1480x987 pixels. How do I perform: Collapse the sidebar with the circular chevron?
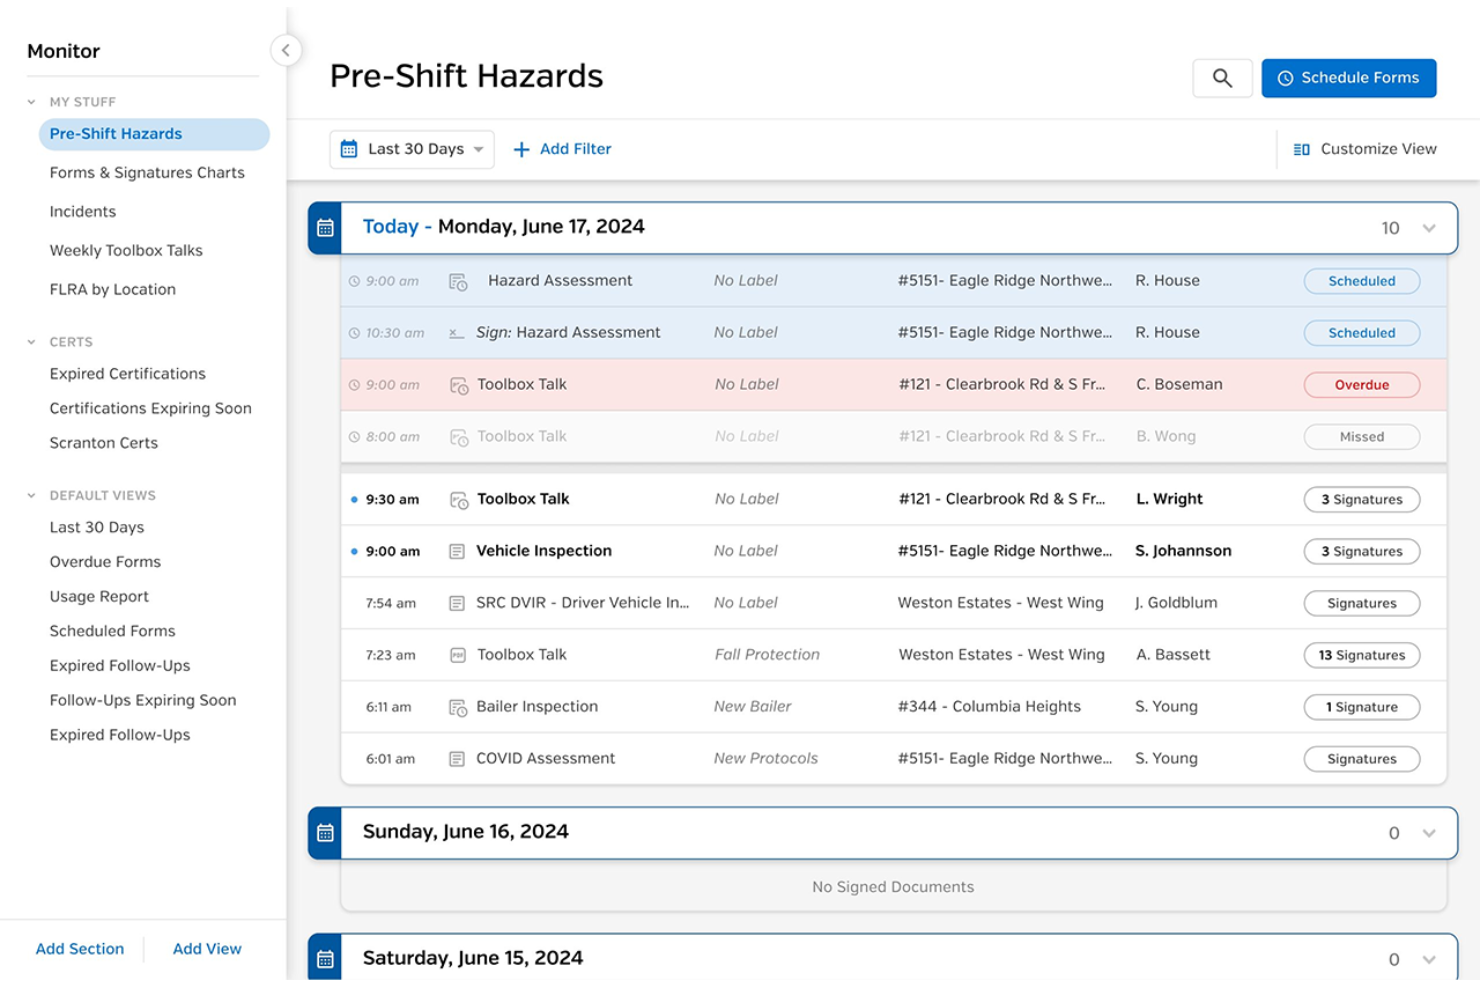(x=286, y=50)
